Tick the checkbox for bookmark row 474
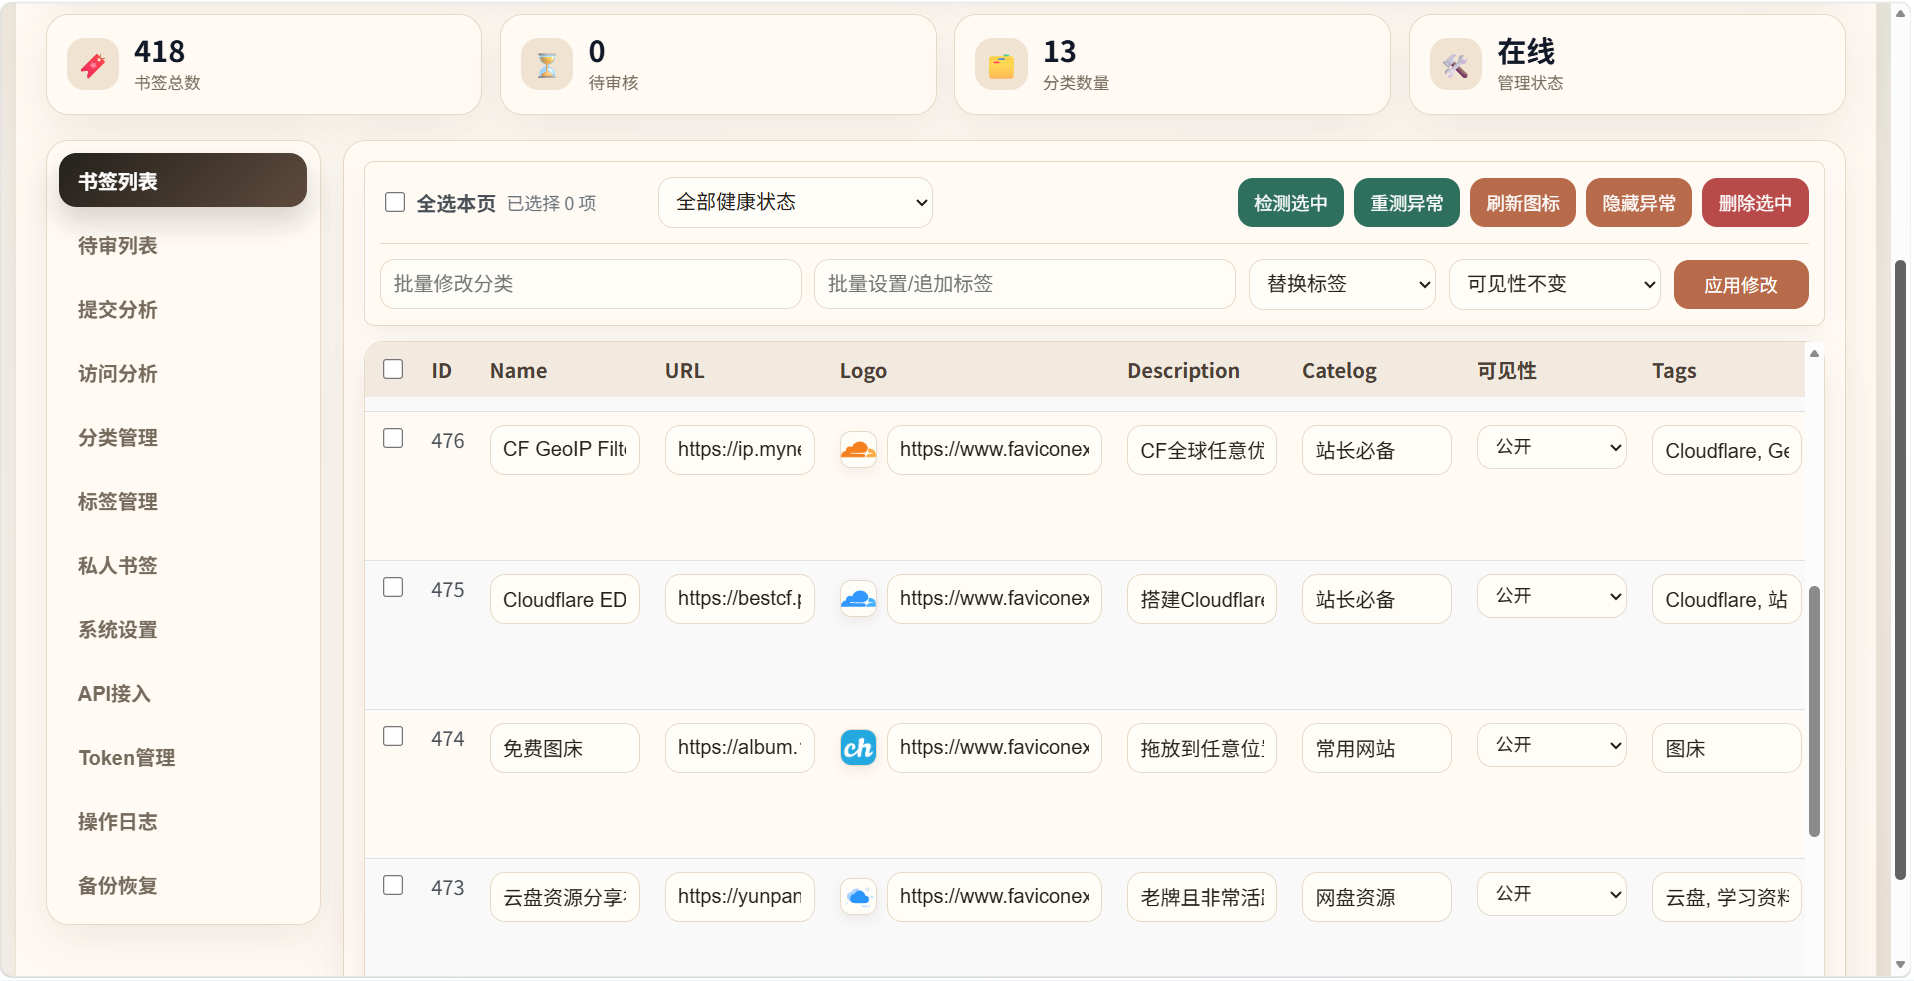The image size is (1914, 981). (x=393, y=736)
